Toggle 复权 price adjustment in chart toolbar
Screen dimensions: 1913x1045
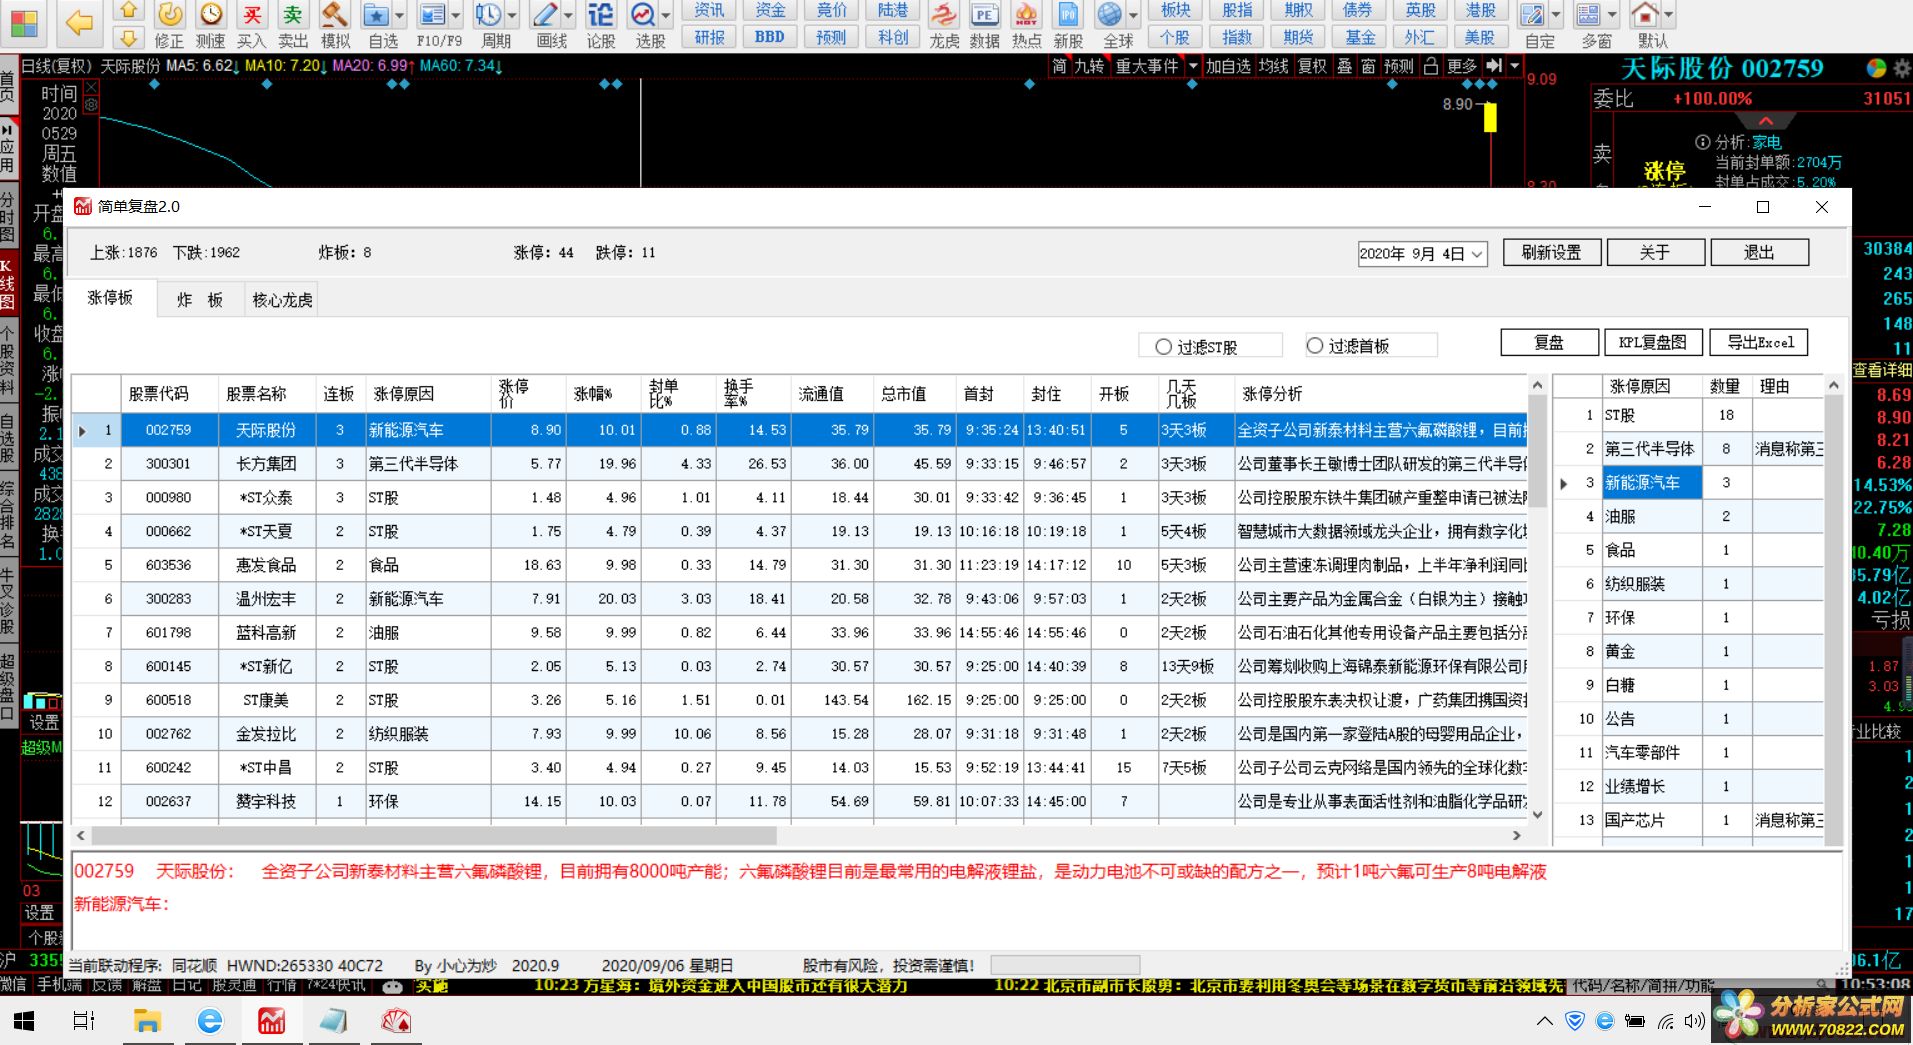1312,66
